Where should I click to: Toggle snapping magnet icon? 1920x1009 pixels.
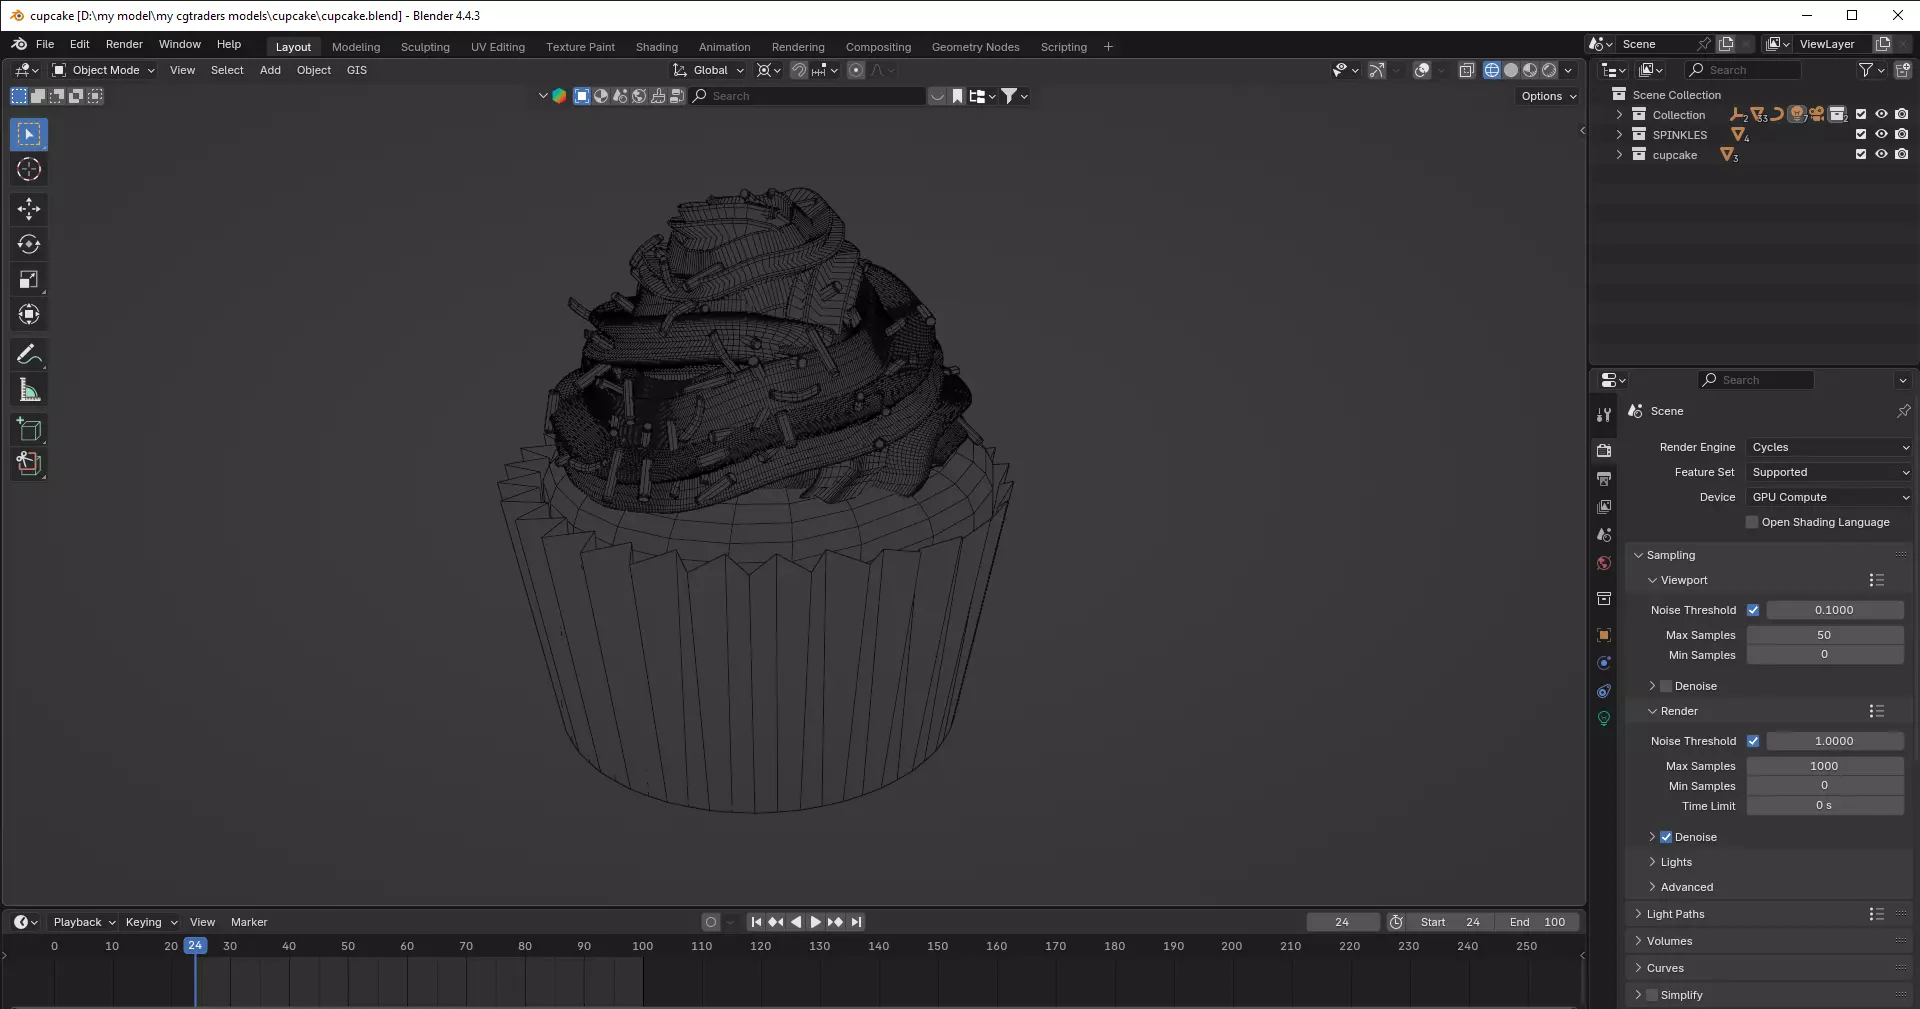pyautogui.click(x=798, y=70)
